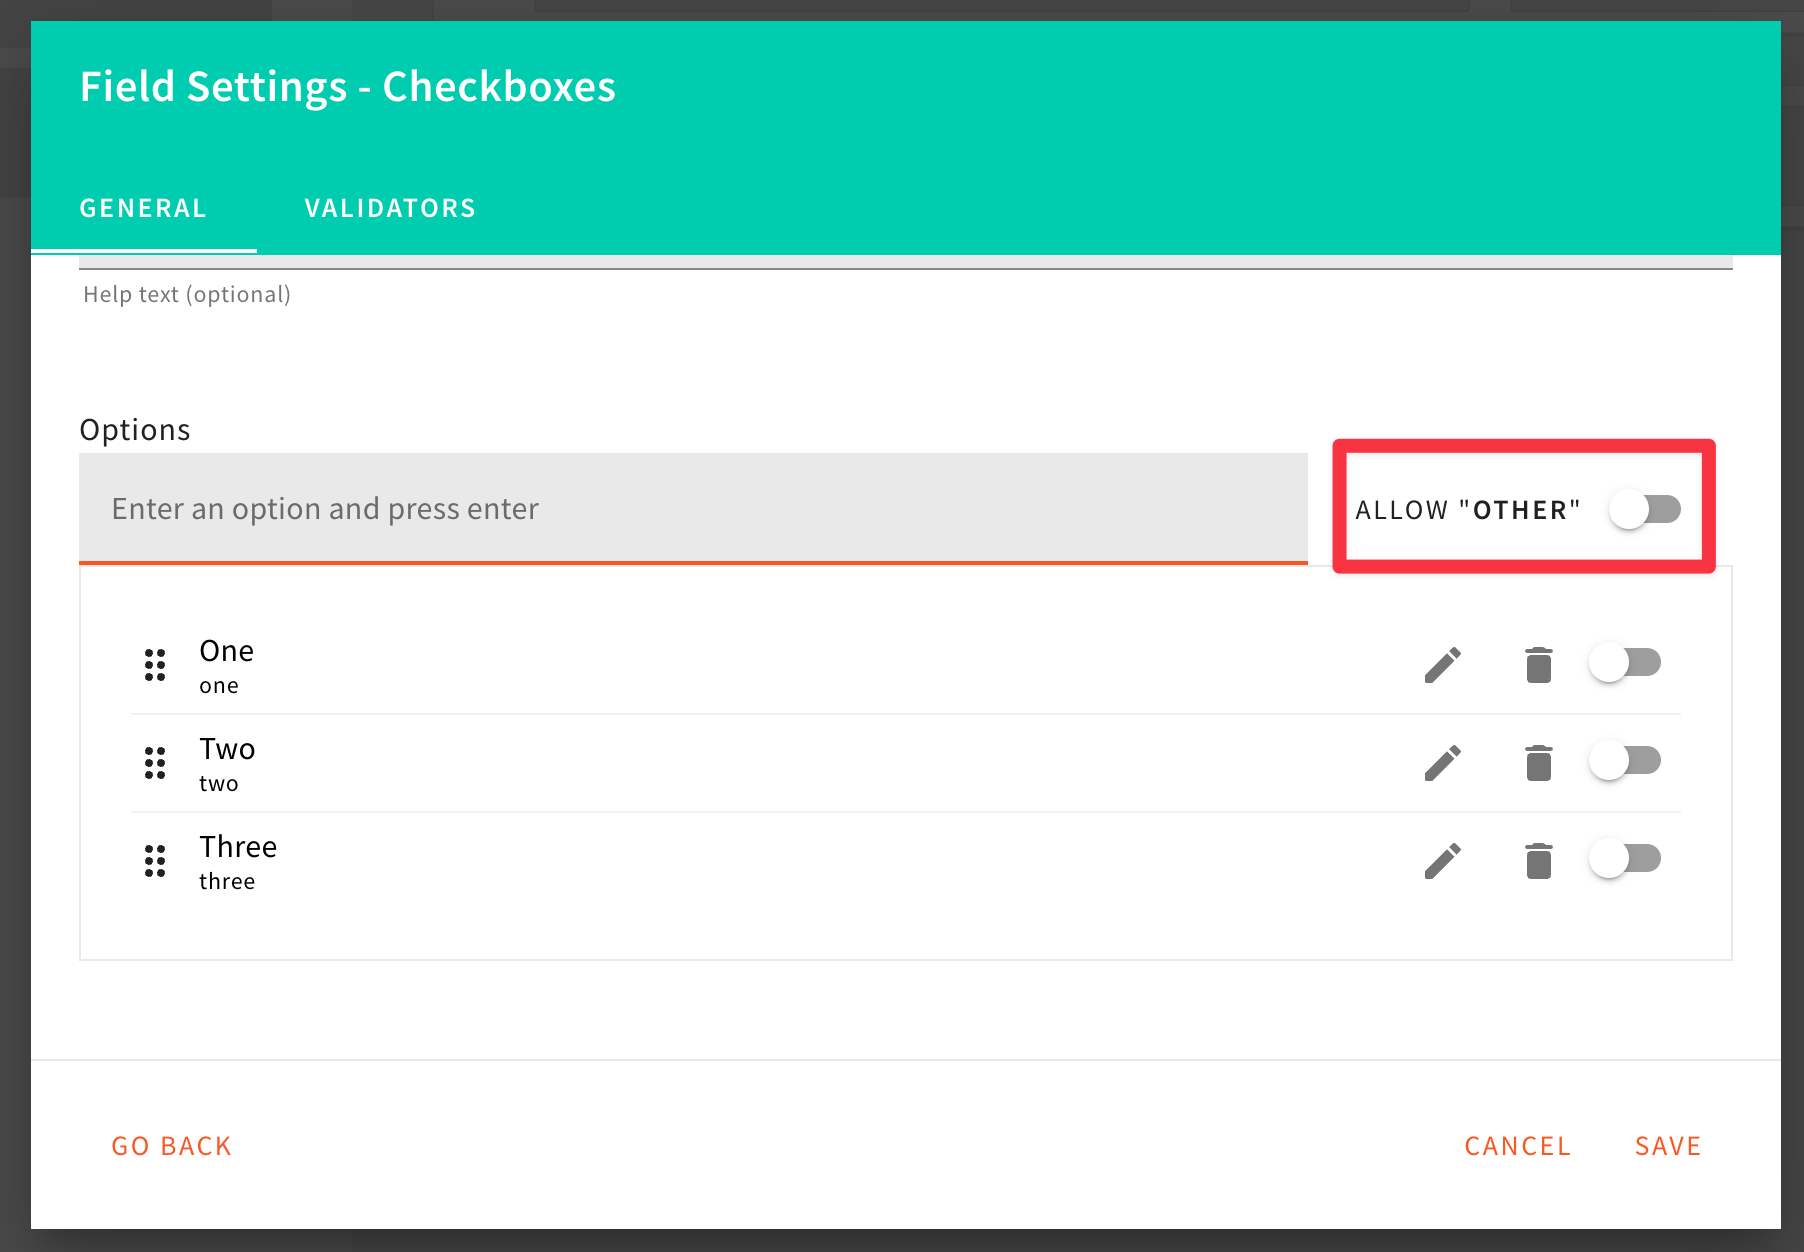Select the GENERAL tab
Screen dimensions: 1804x1252
pos(143,208)
